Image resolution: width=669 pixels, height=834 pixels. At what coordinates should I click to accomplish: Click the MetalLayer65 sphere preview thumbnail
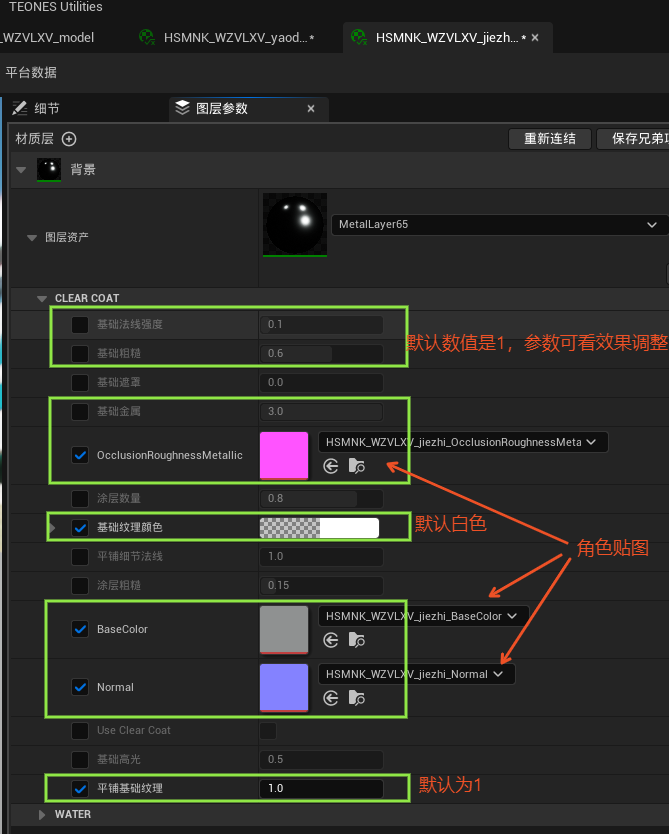294,224
